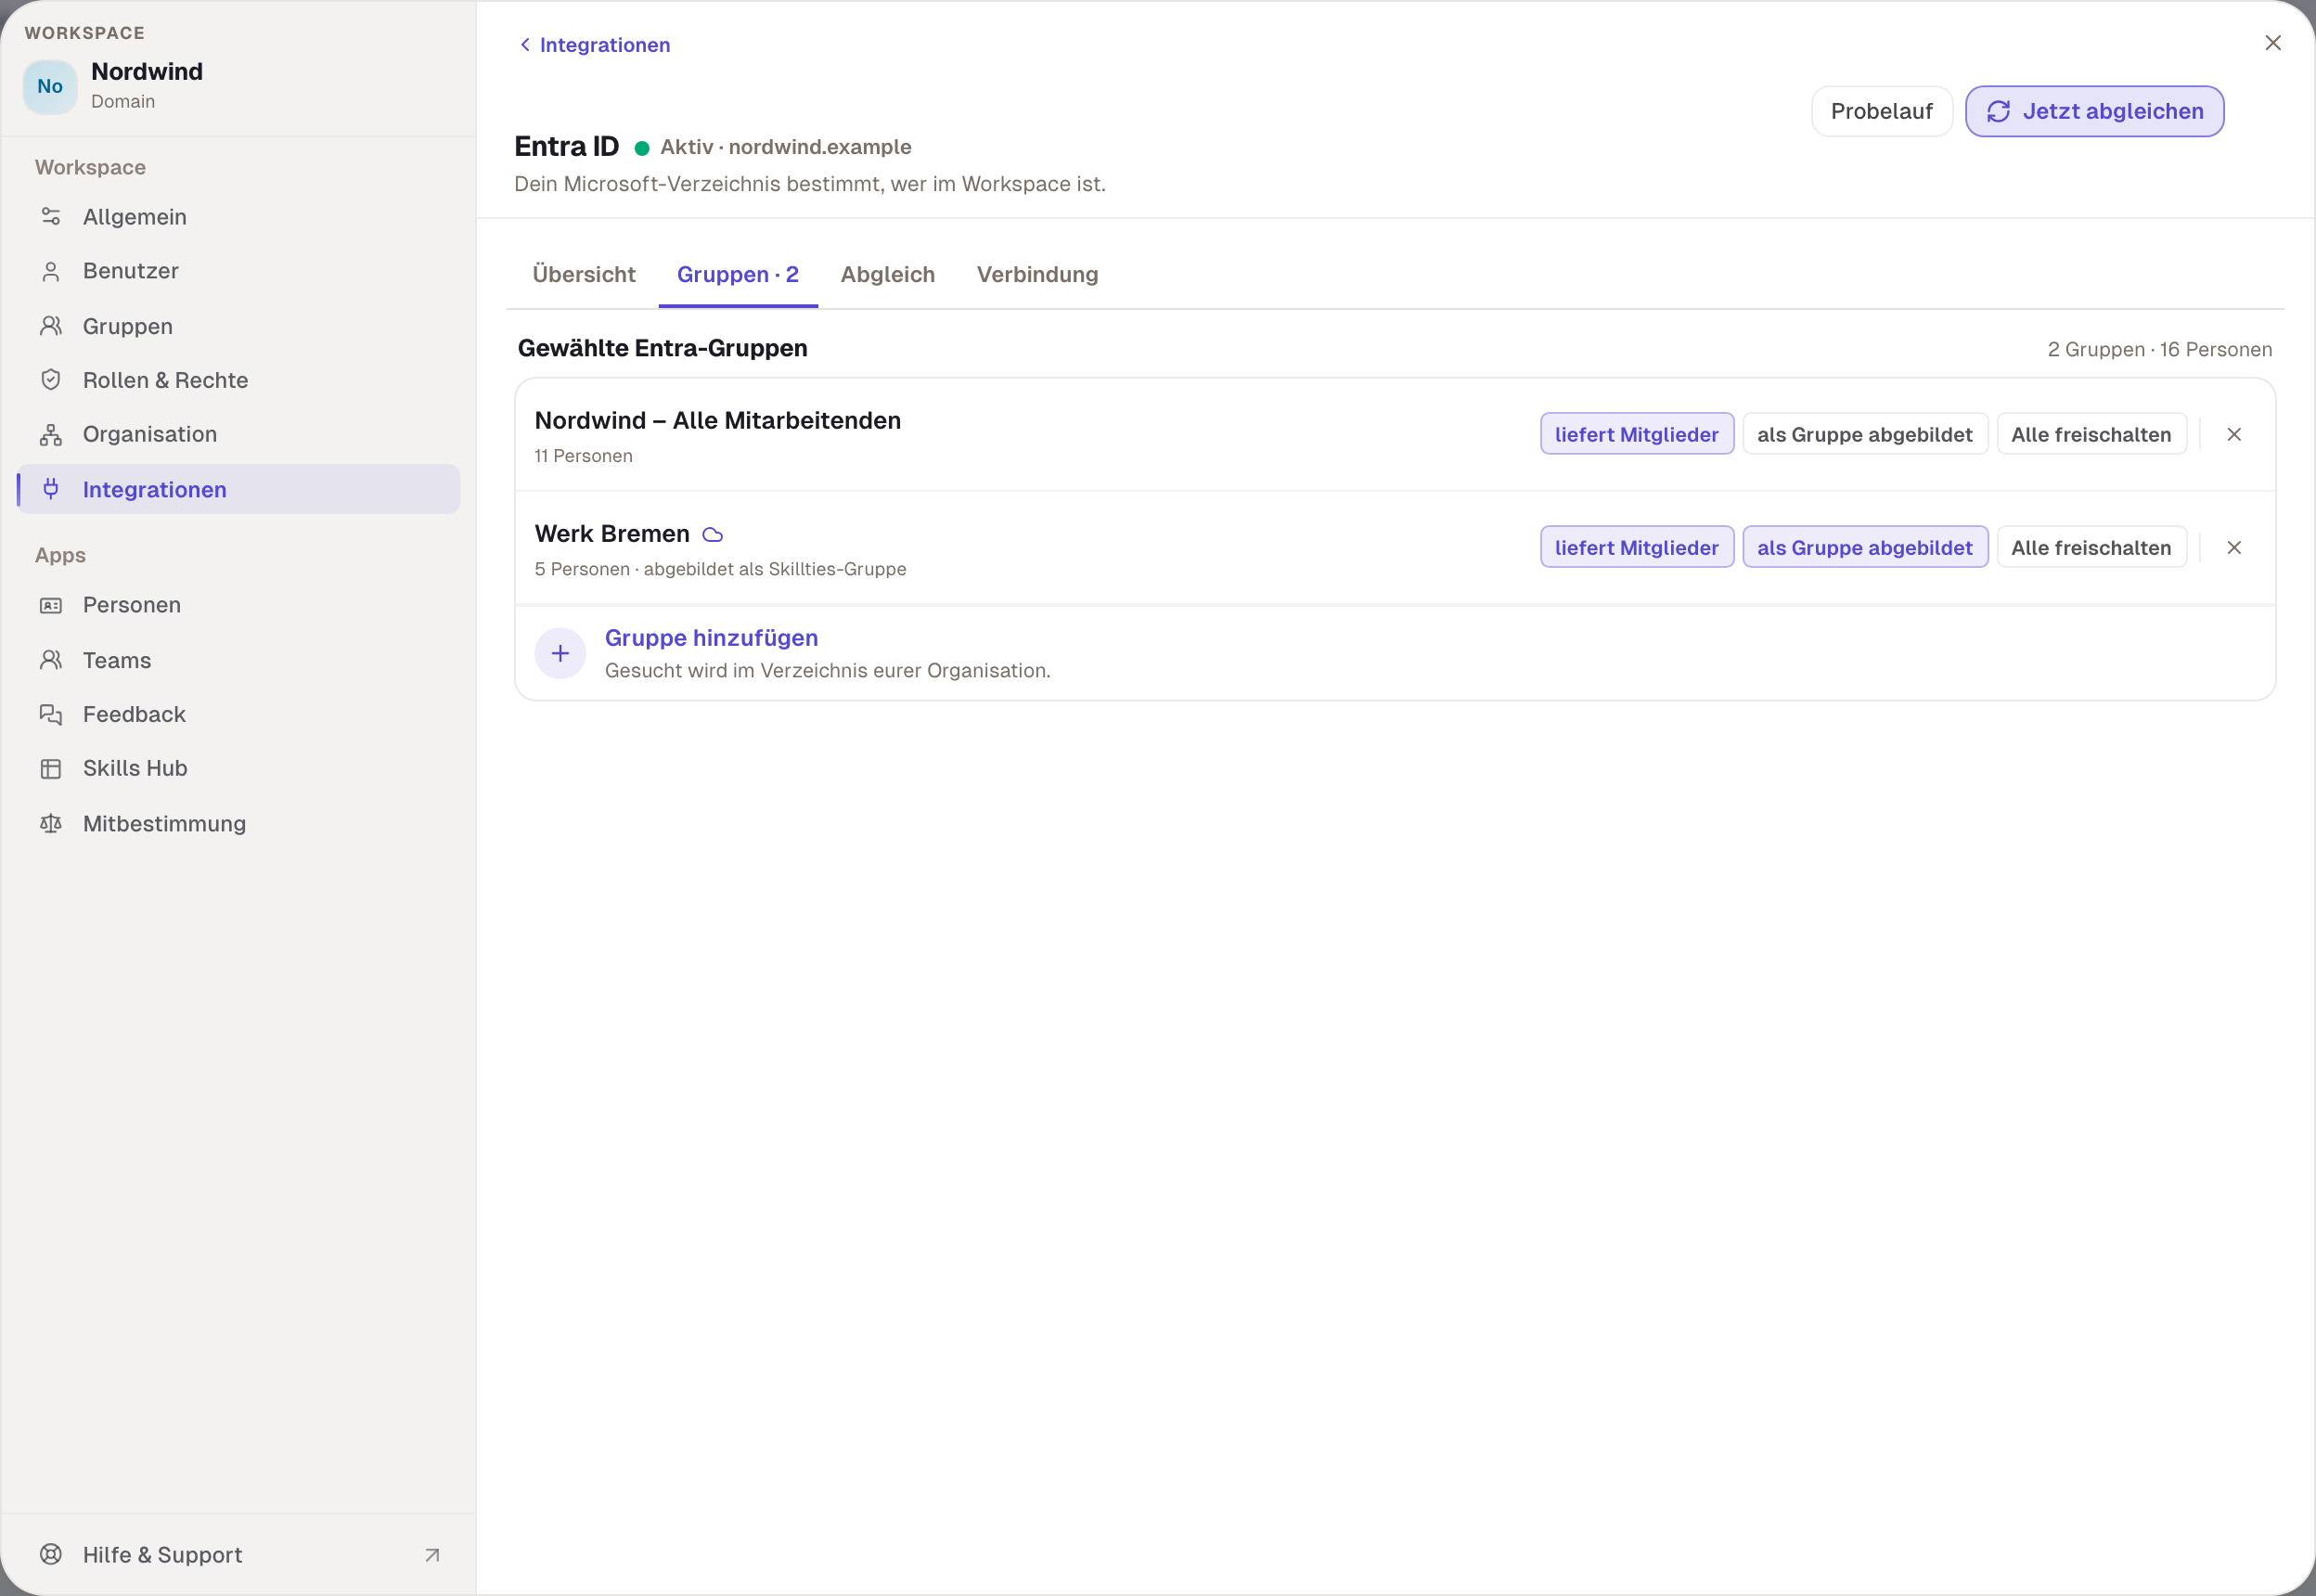Toggle liefert Mitglieder for Werk Bremen
Image resolution: width=2316 pixels, height=1596 pixels.
[1637, 548]
